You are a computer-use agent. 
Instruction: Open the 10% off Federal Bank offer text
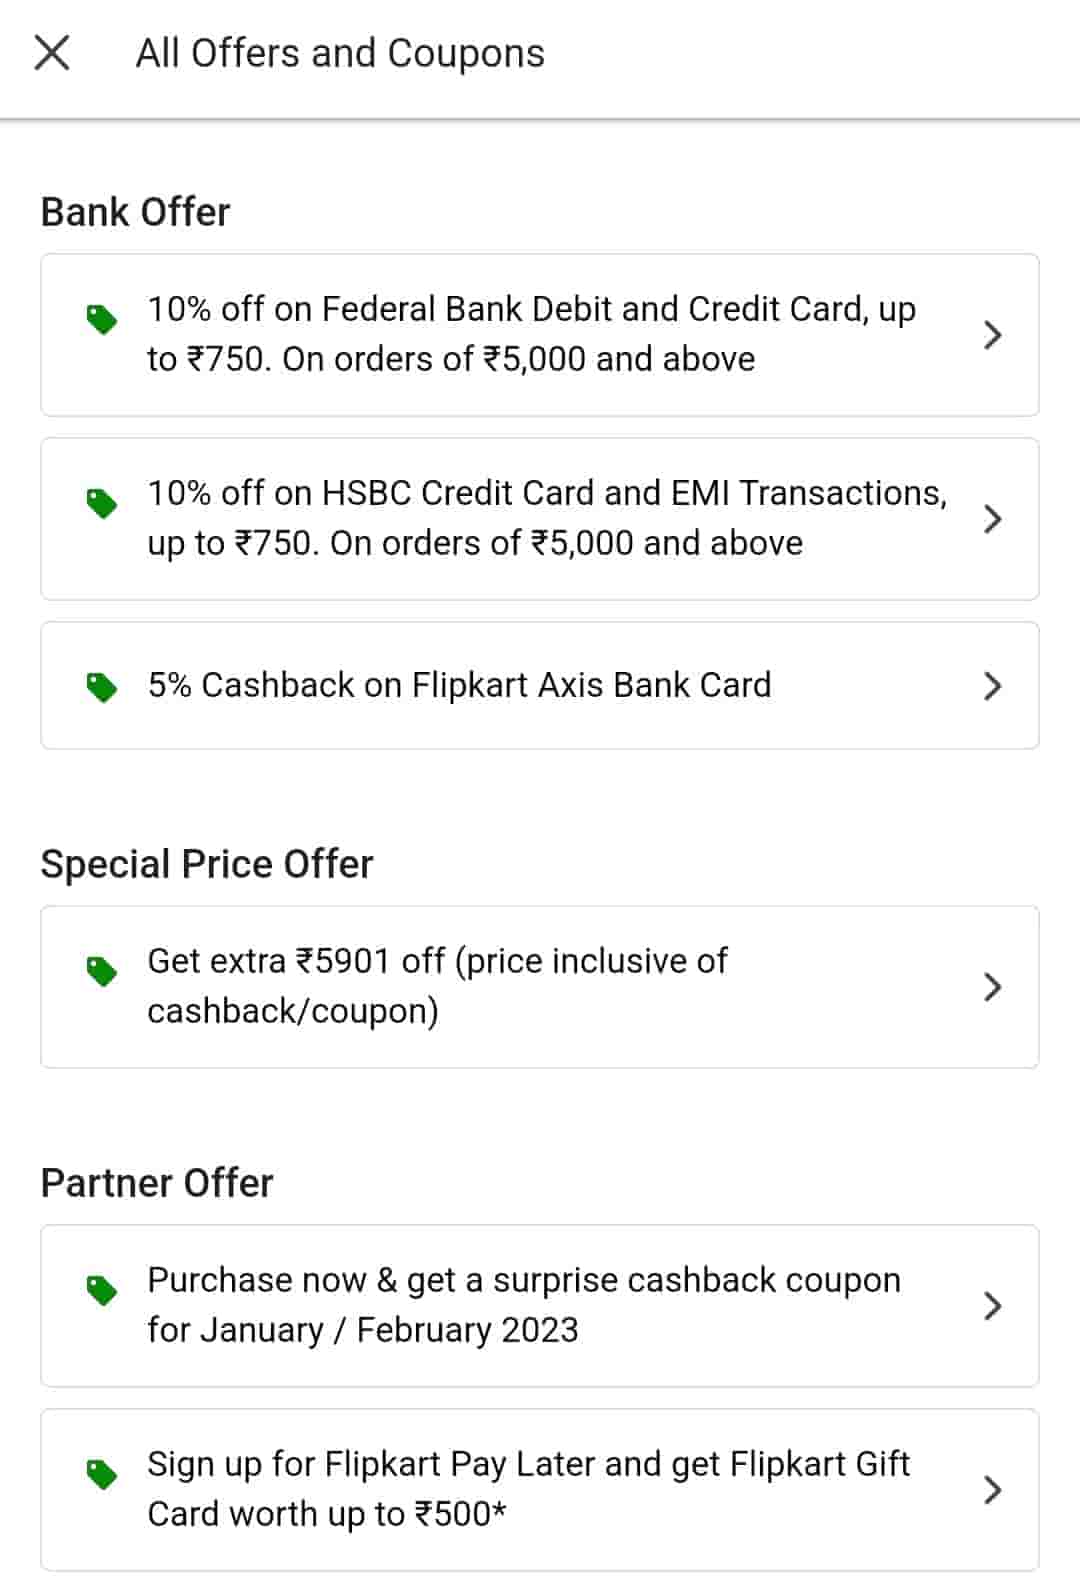tap(530, 334)
